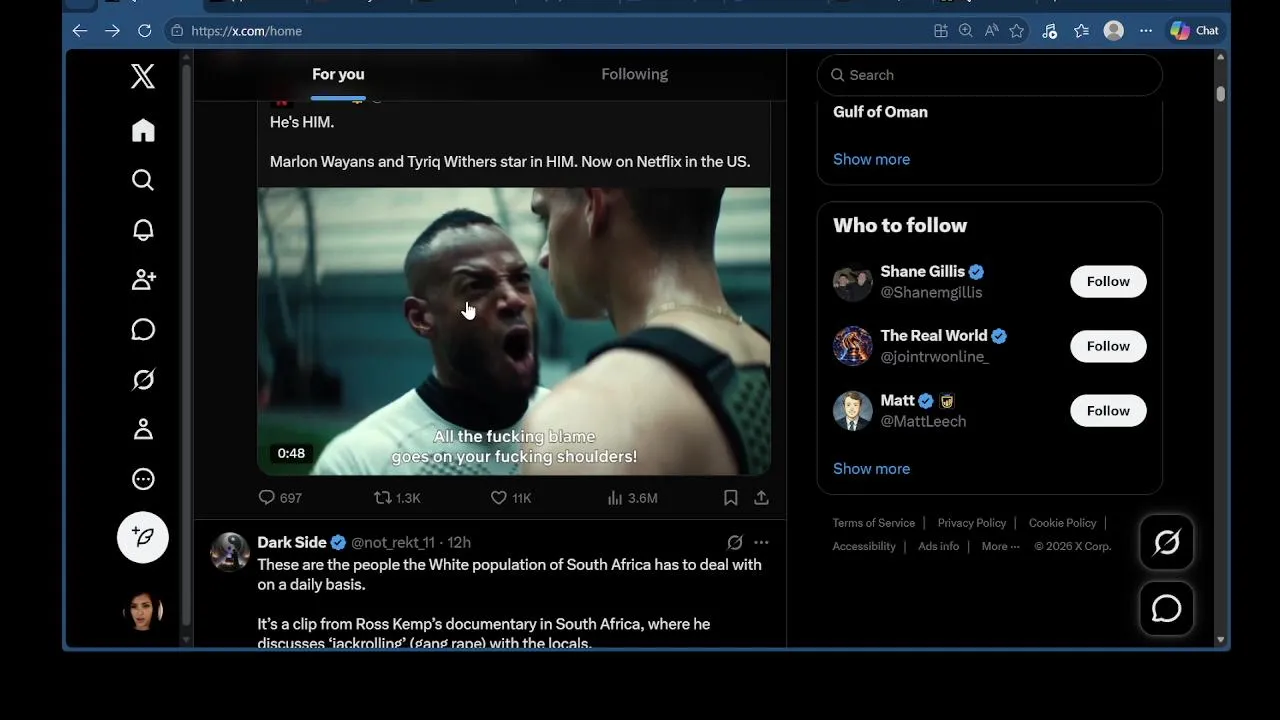Open the account avatar at the sidebar bottom
Screen dimensions: 1280x720
coord(143,610)
